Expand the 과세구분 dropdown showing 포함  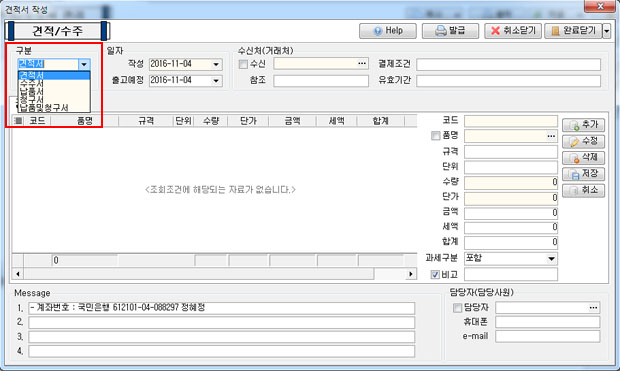coord(551,259)
